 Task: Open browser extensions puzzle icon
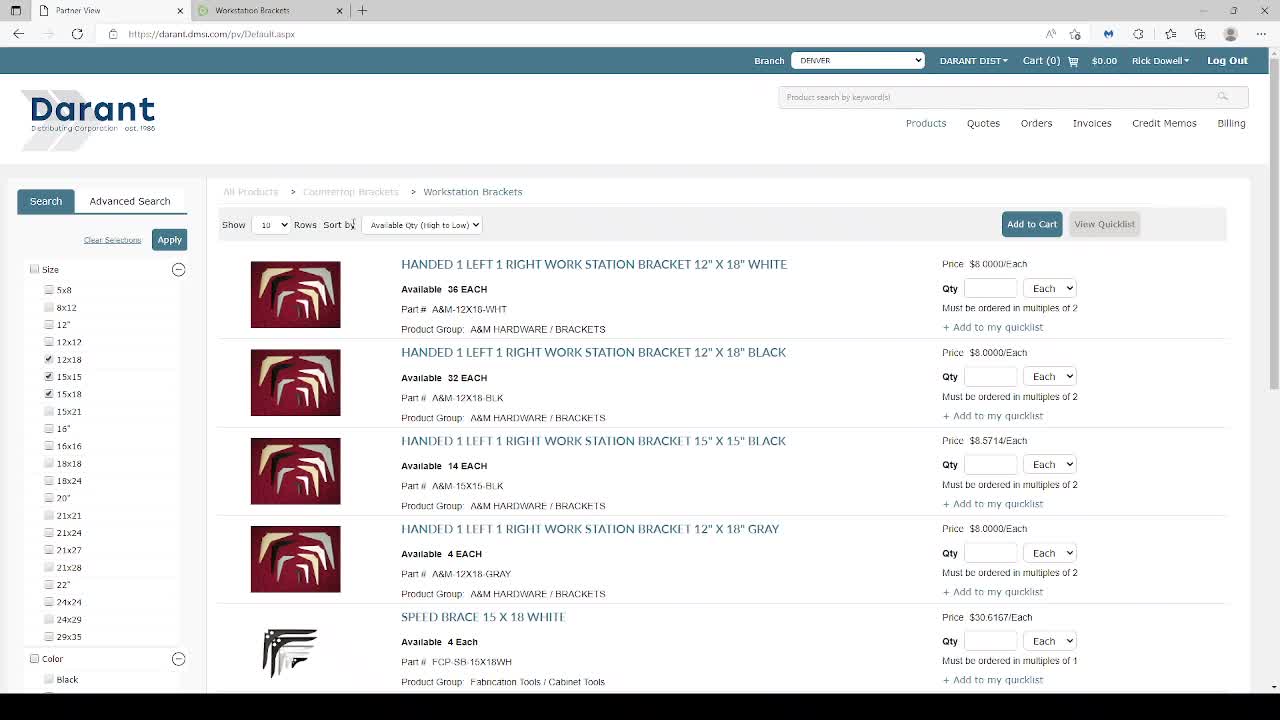(x=1138, y=34)
